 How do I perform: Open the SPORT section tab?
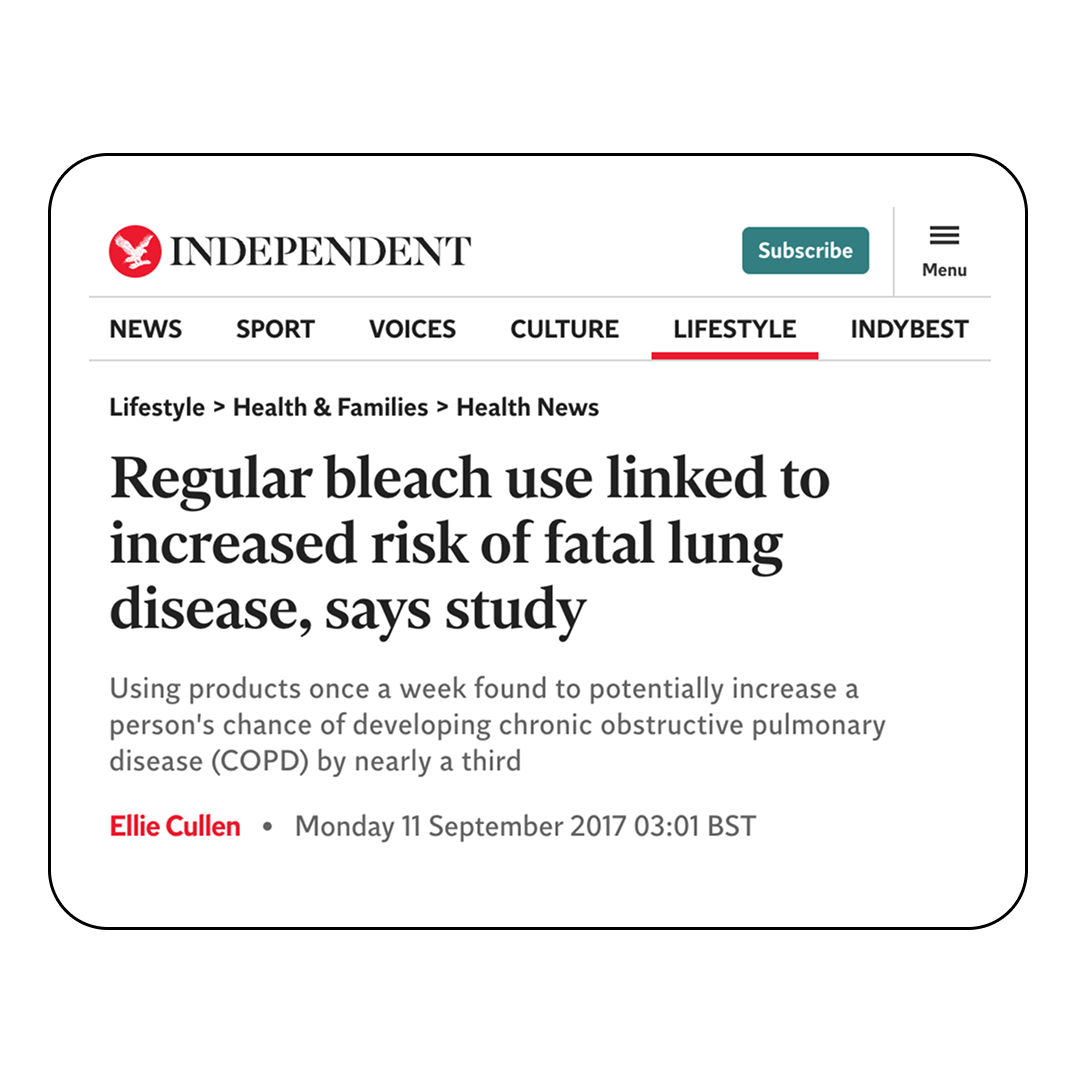click(275, 329)
